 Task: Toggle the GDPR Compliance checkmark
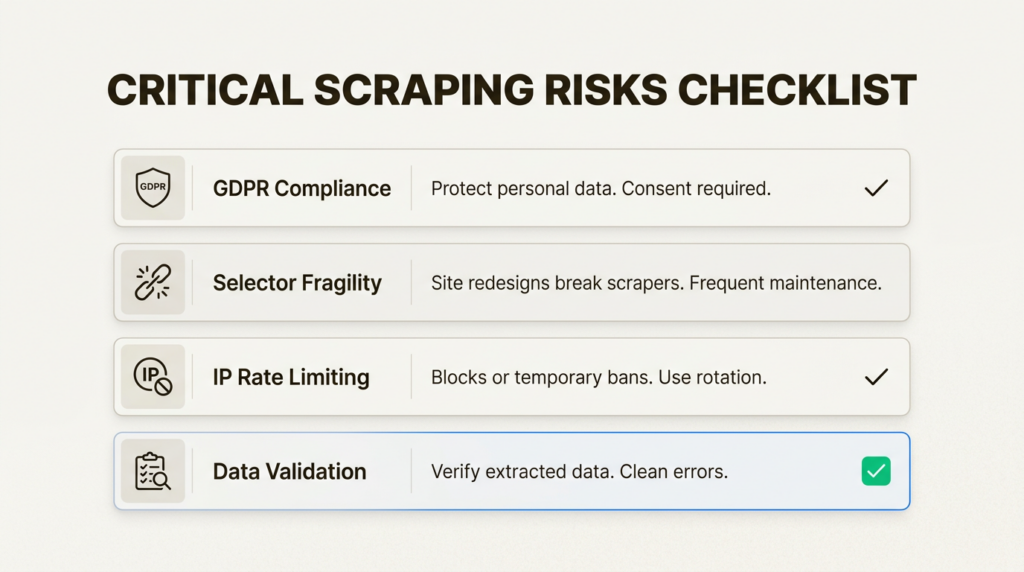(x=876, y=188)
